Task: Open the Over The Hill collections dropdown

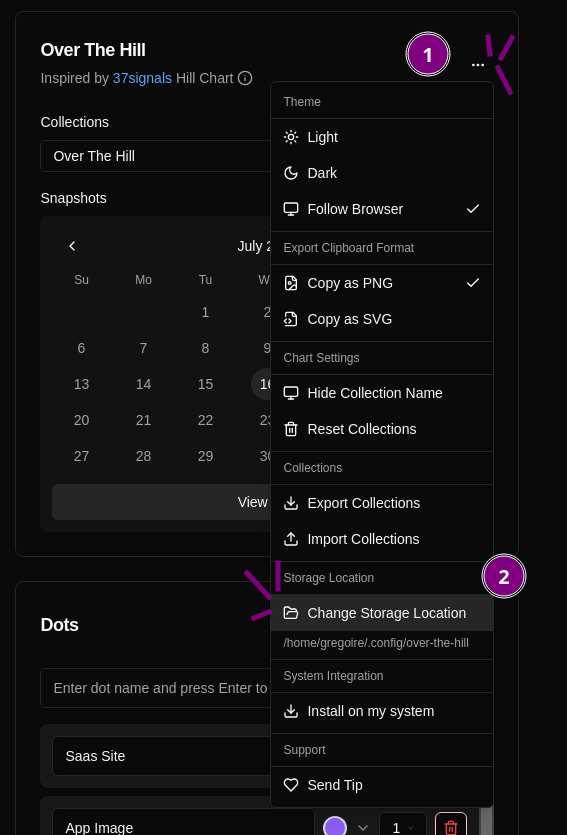Action: [x=155, y=156]
